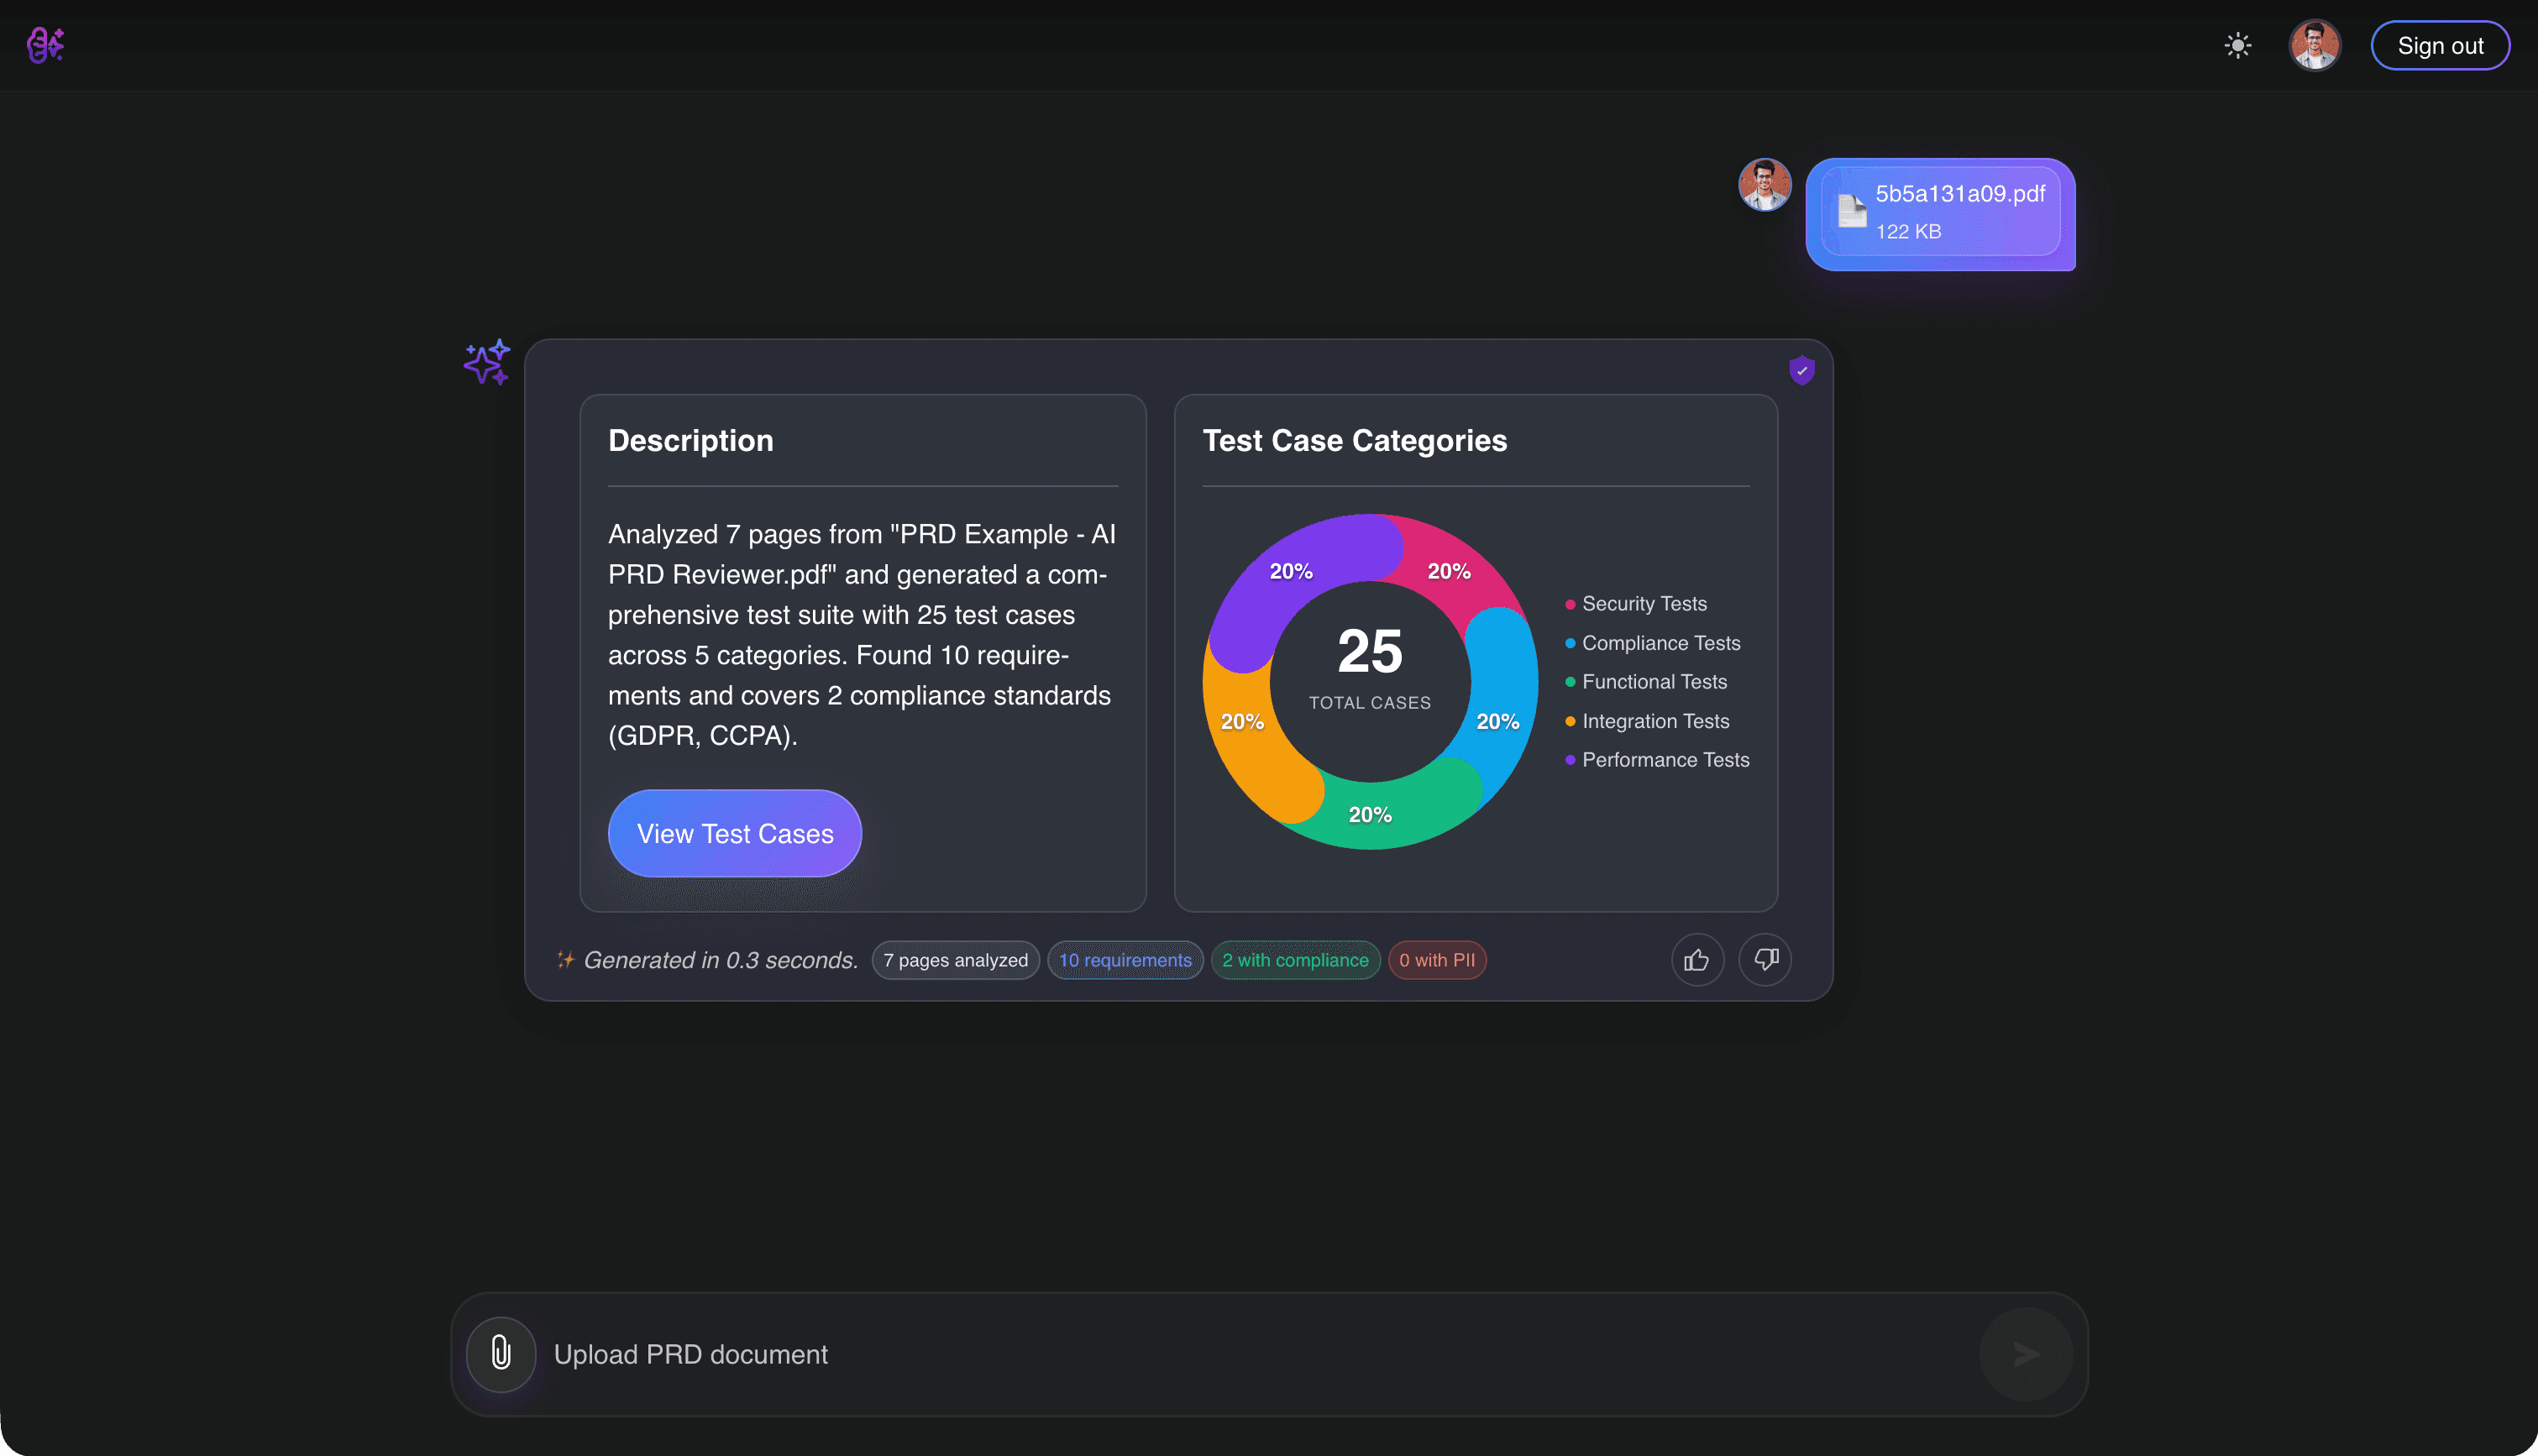Click the send arrow button
Image resolution: width=2538 pixels, height=1456 pixels.
[x=2026, y=1354]
